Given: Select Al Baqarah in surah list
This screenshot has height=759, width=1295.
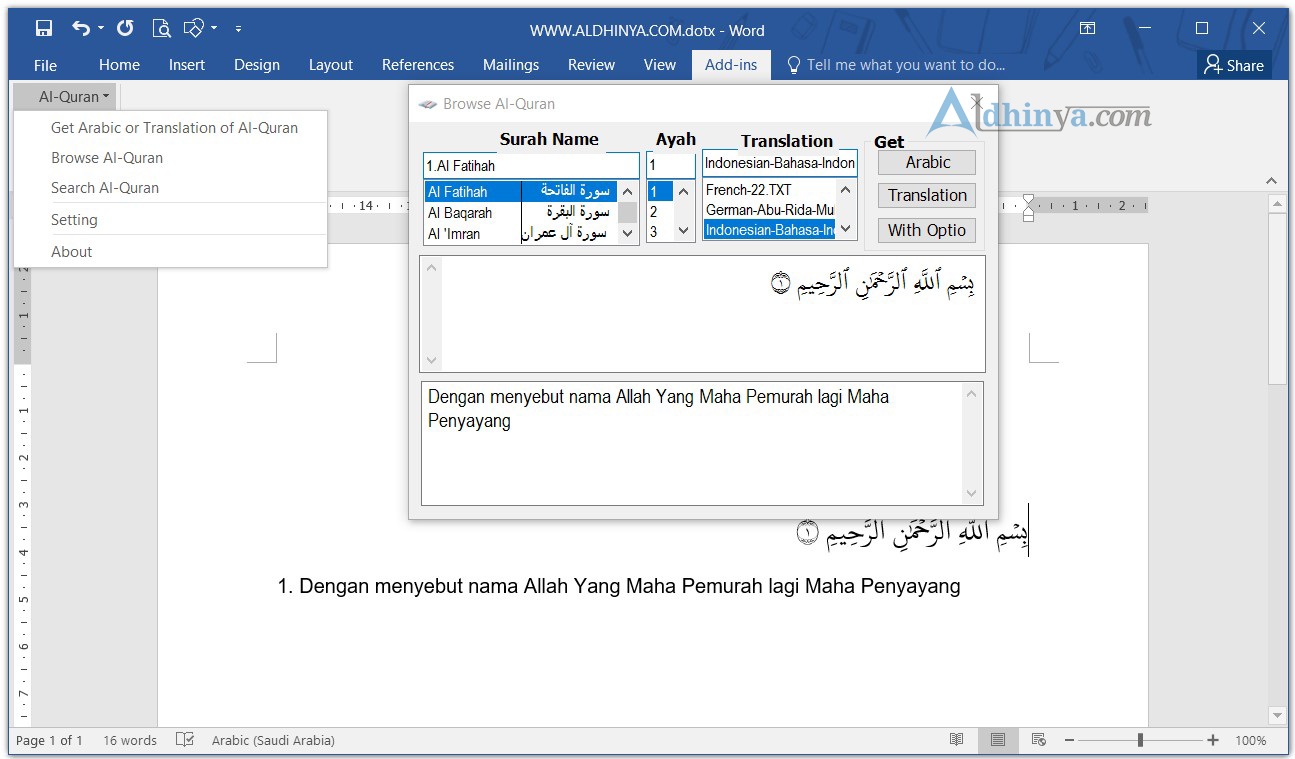Looking at the screenshot, I should pos(521,213).
